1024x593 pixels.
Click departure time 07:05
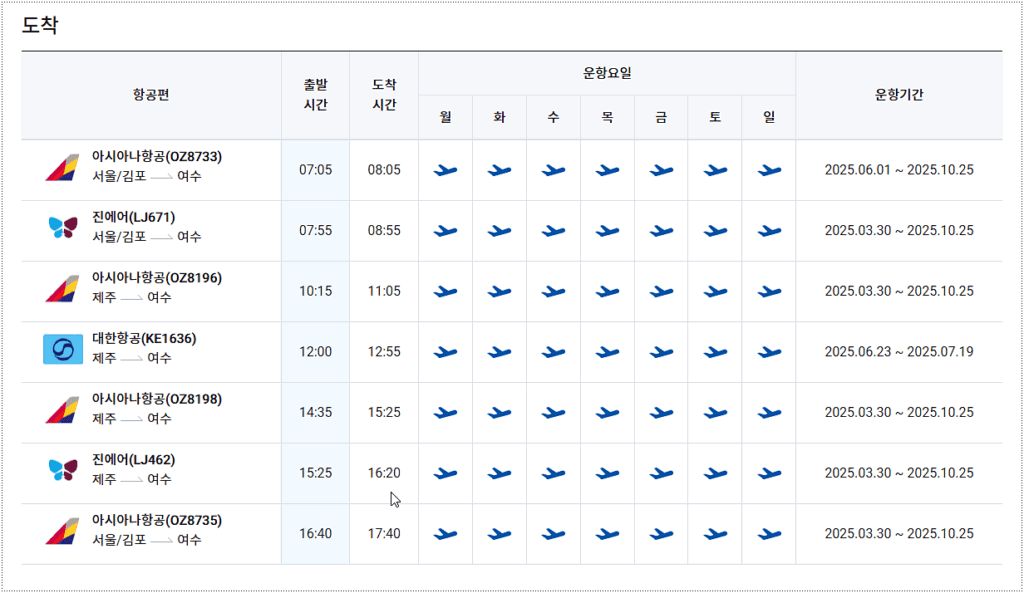click(x=315, y=170)
